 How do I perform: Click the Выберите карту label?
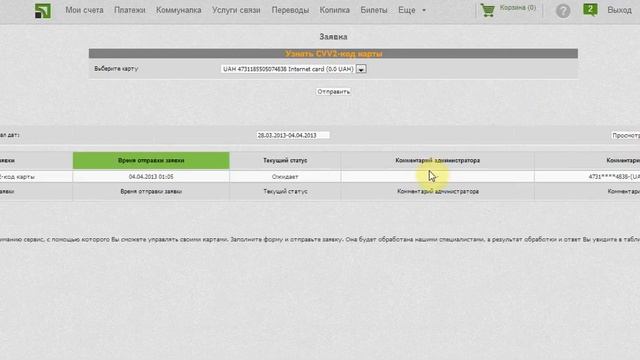(x=116, y=69)
